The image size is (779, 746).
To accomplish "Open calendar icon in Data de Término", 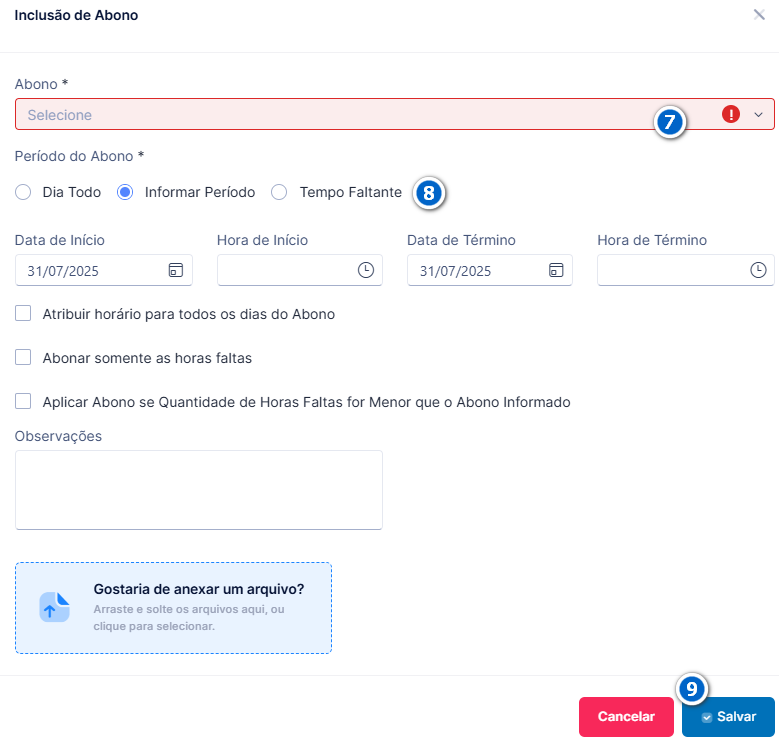I will coord(556,270).
